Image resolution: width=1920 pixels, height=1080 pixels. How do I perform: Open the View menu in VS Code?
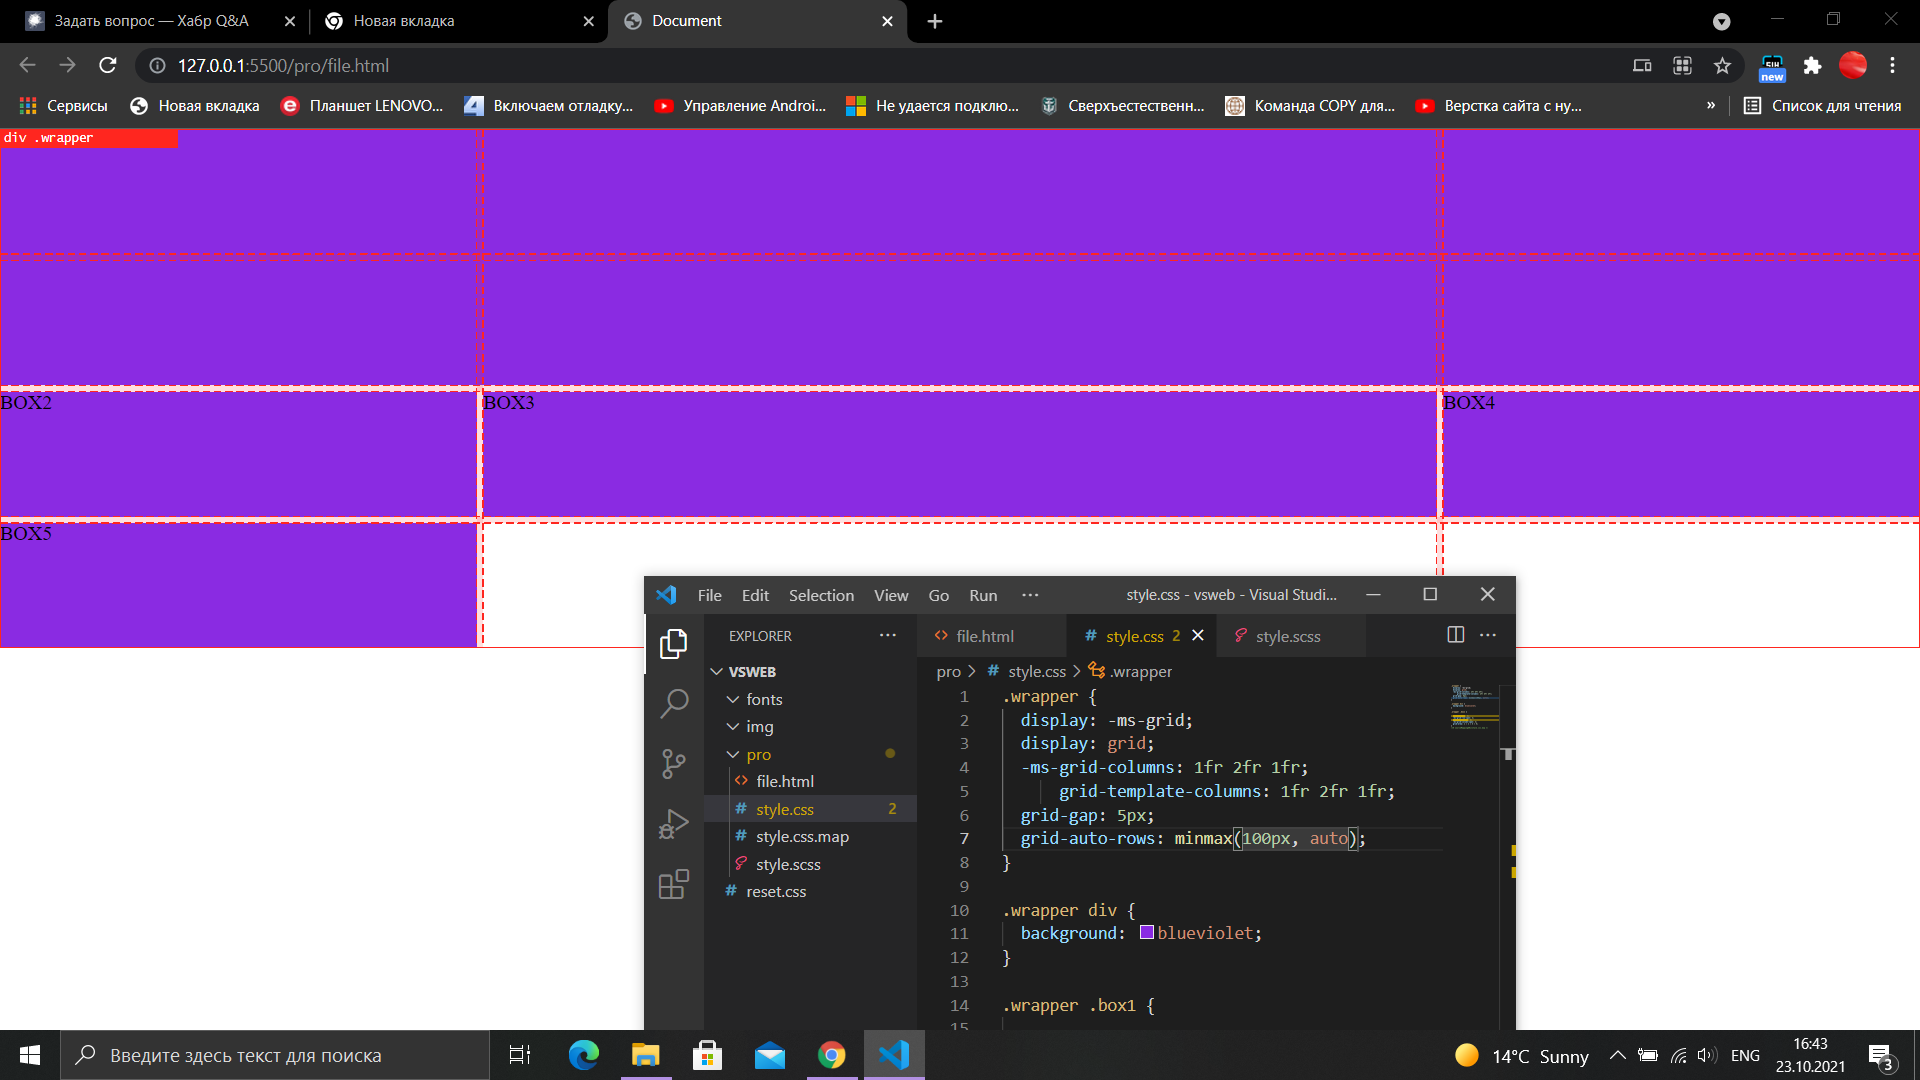[891, 595]
